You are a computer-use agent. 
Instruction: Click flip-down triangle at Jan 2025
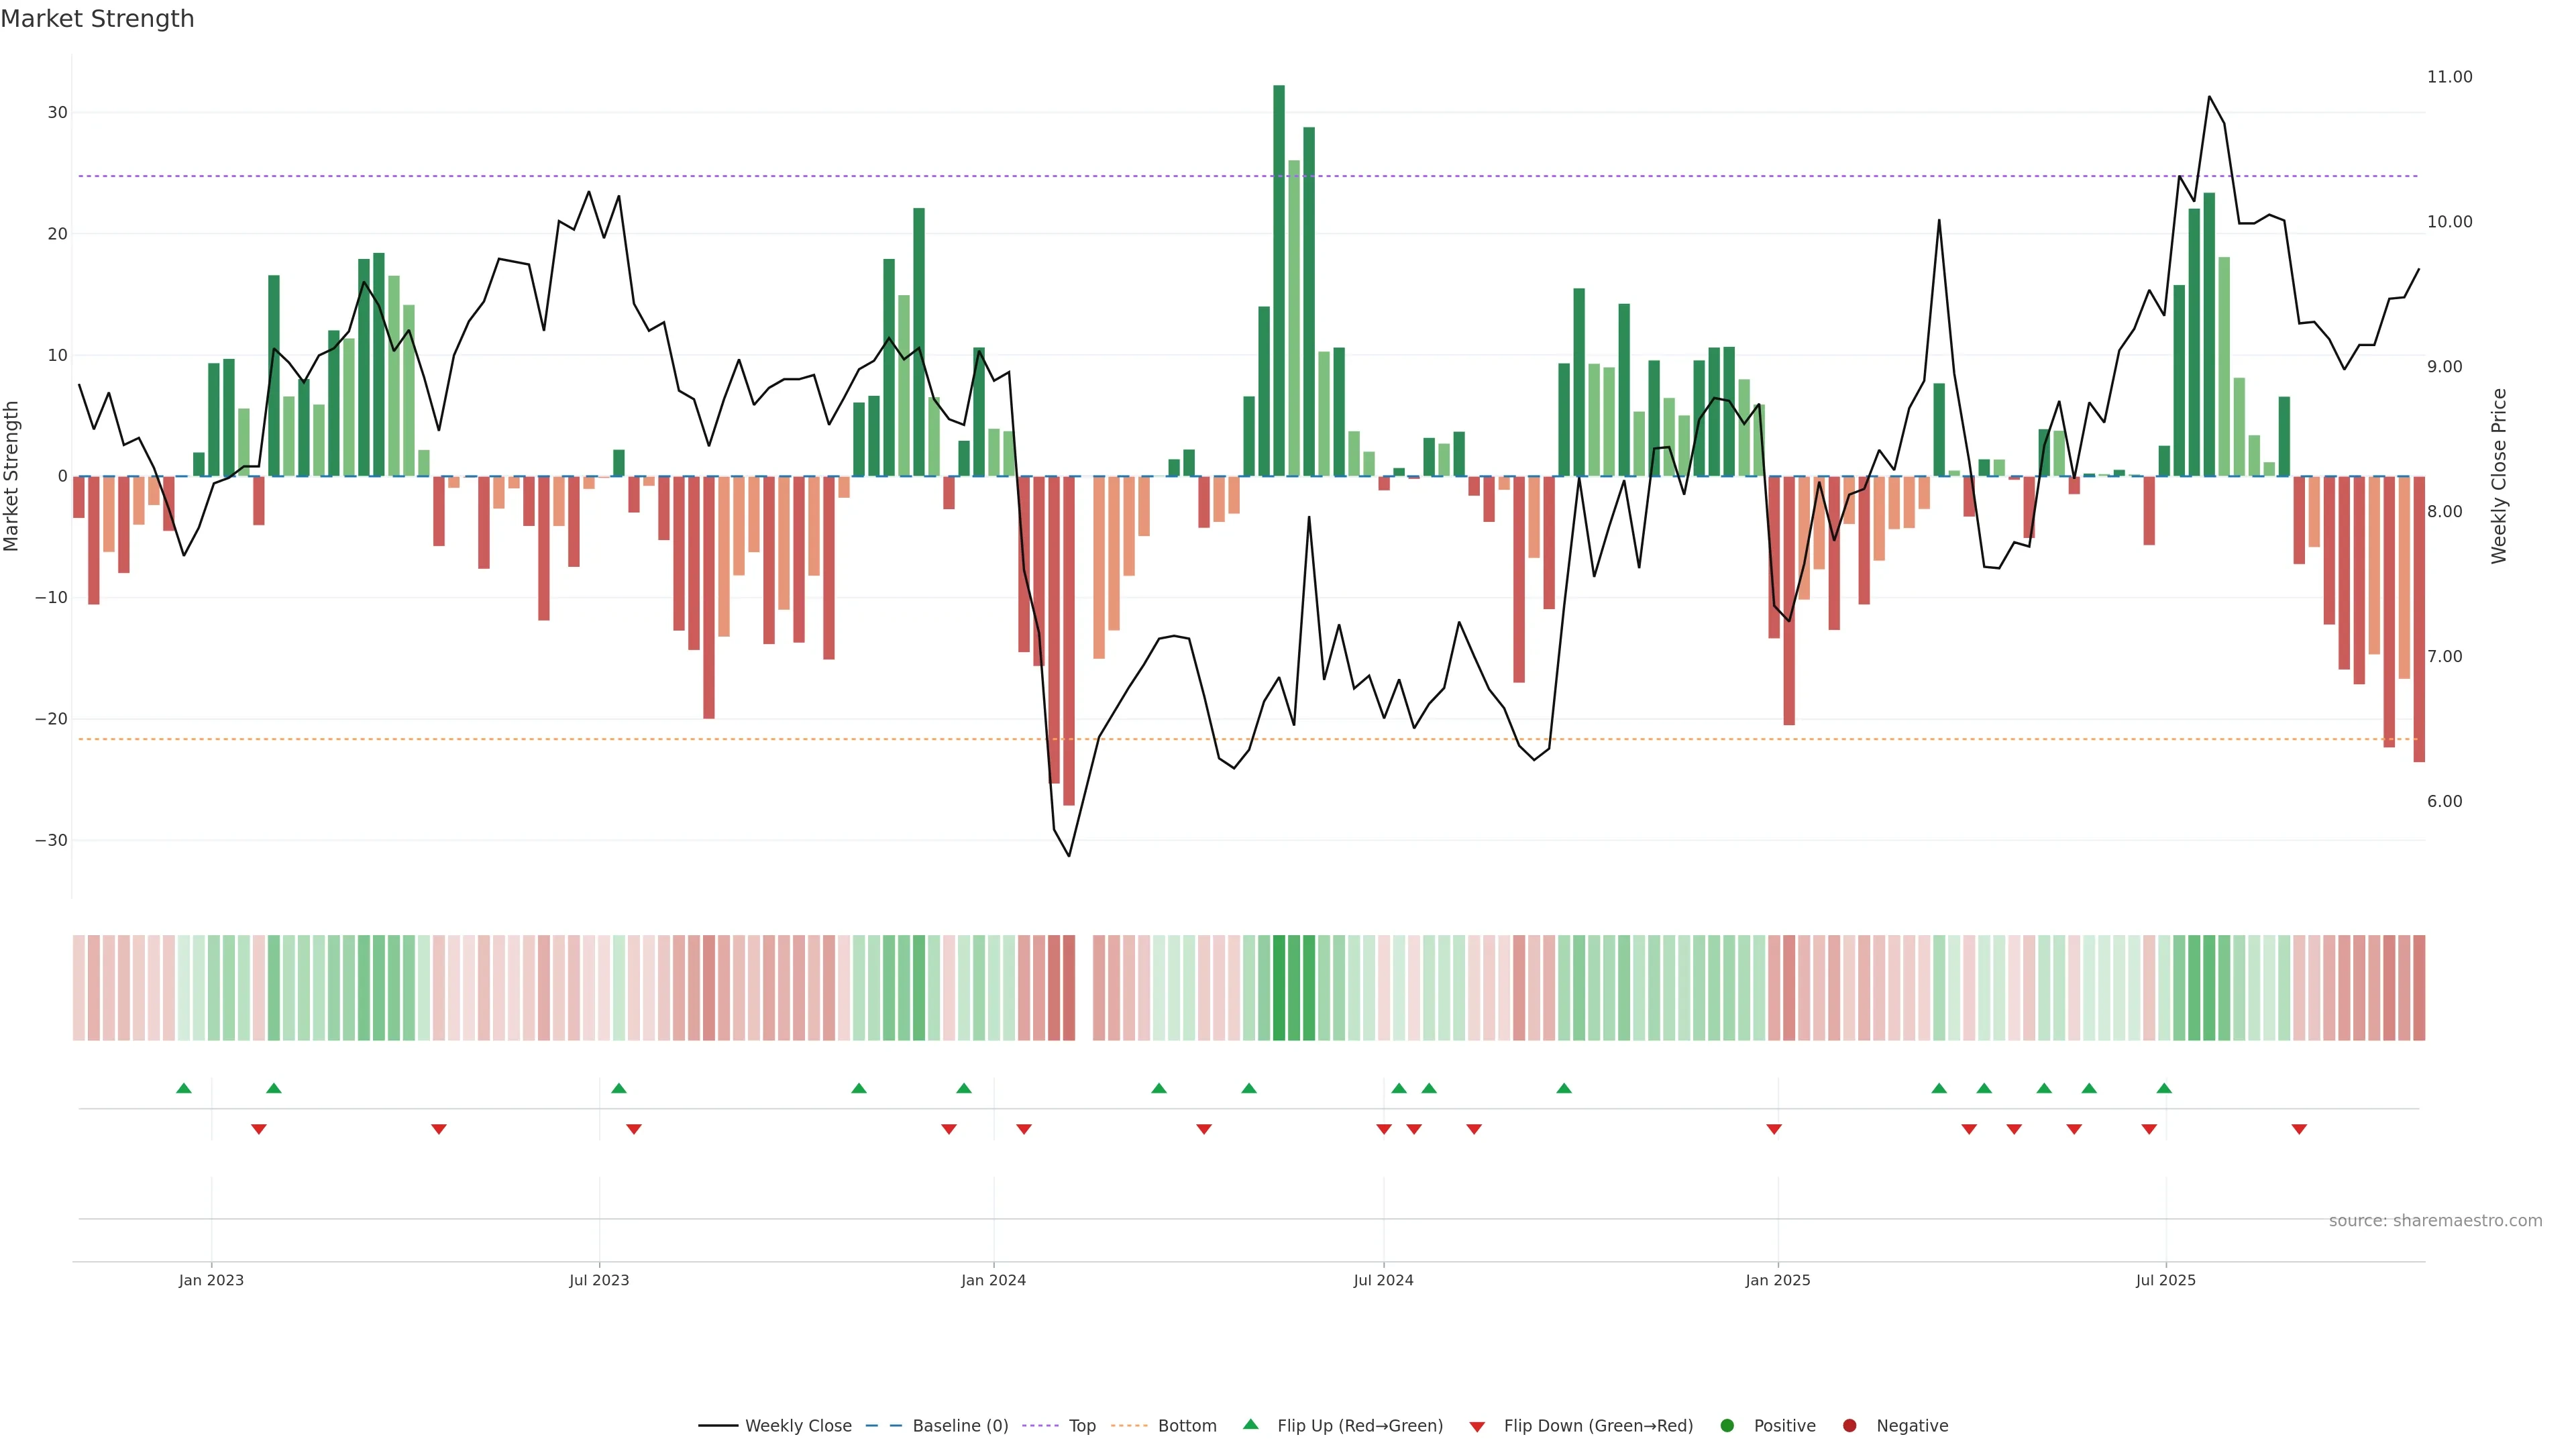1774,1129
